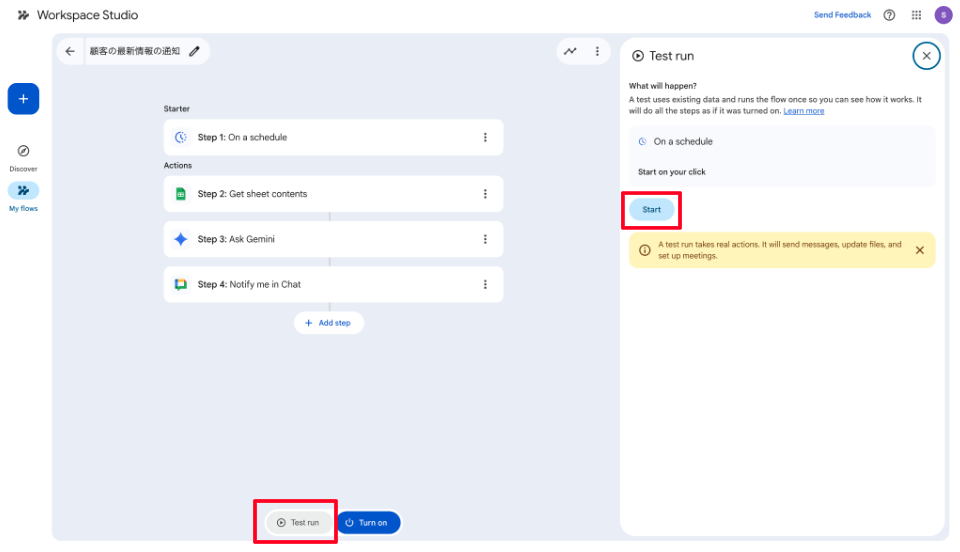Create new flow with plus button
The width and height of the screenshot is (960, 552).
click(x=23, y=99)
